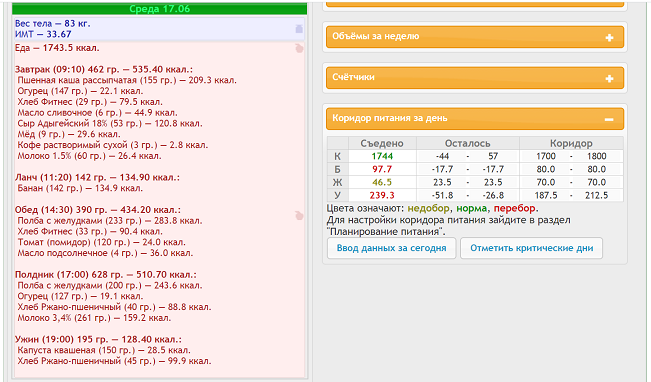Click the Ланч (11:20) meal heading
This screenshot has height=382, width=651.
click(x=97, y=177)
